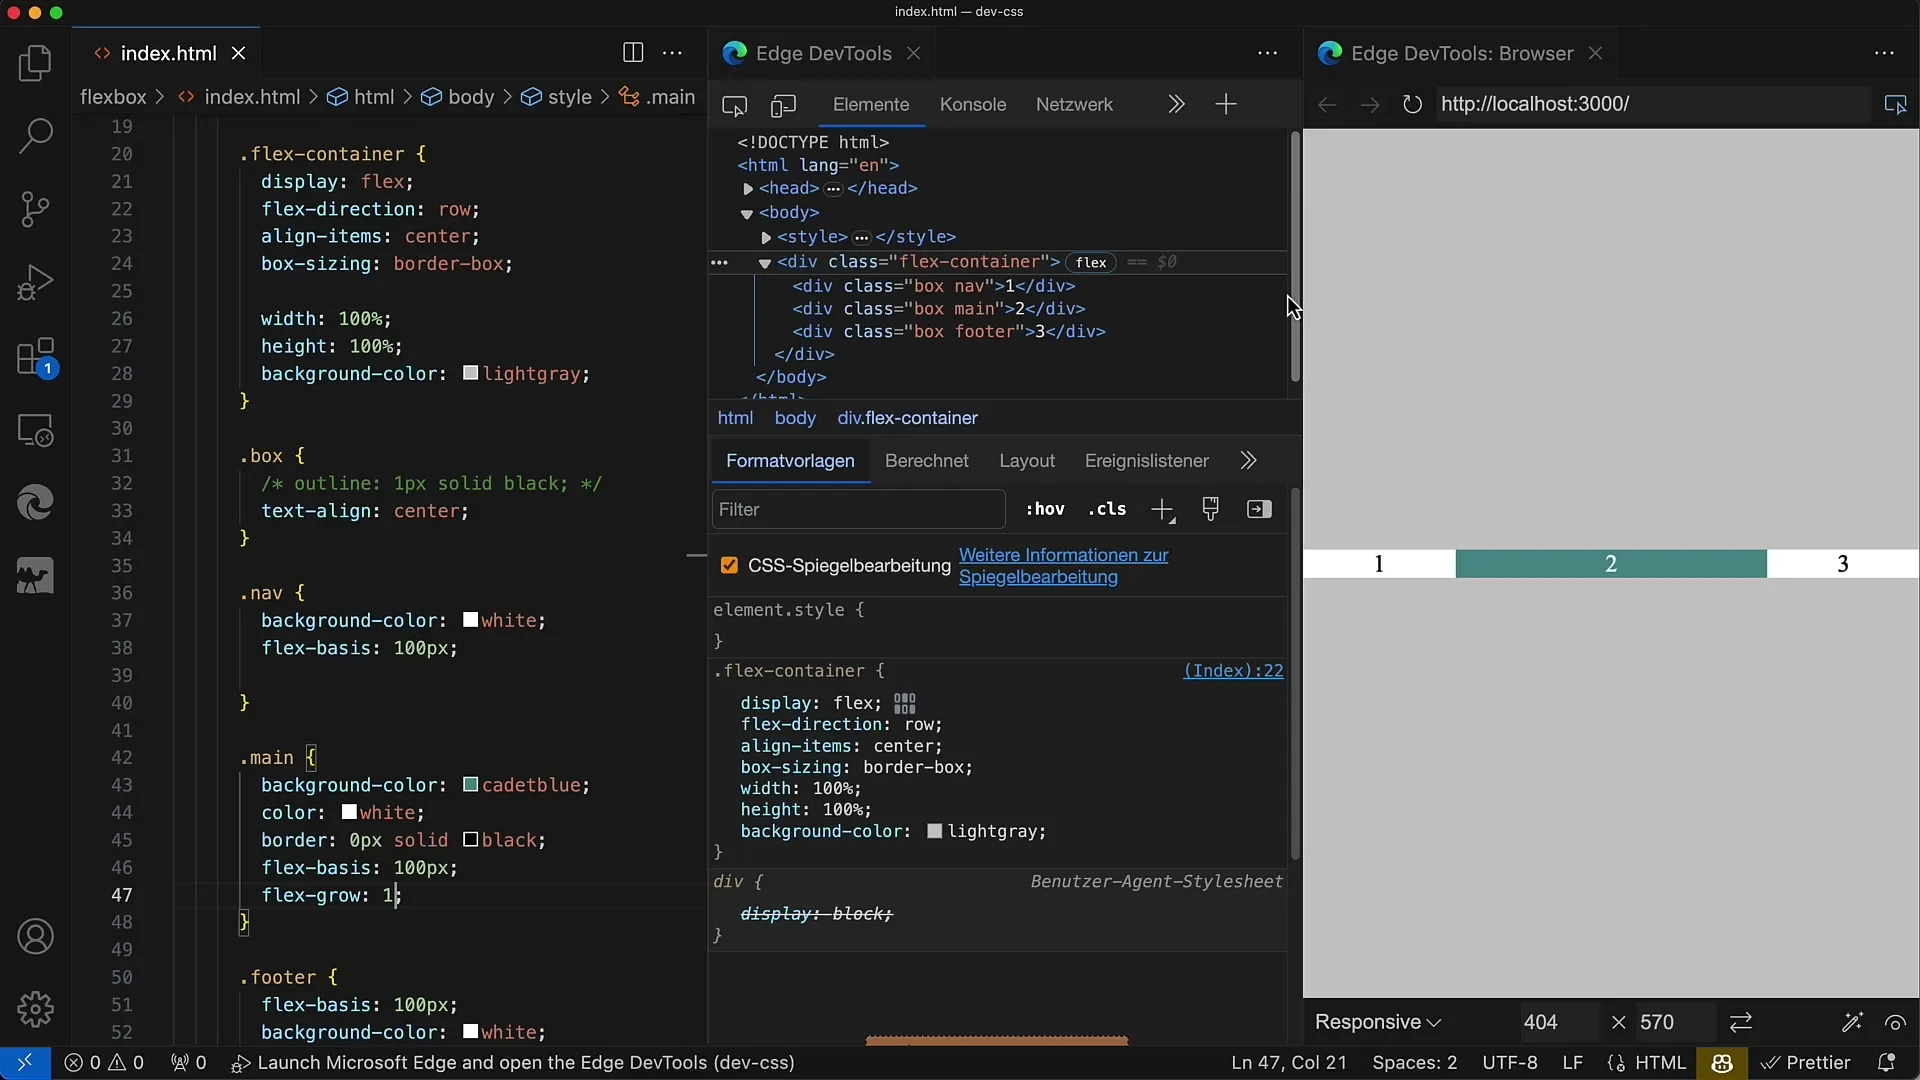Open ellipsis actions for flex-container DOM node
Screen dimensions: 1920x1080
point(719,262)
